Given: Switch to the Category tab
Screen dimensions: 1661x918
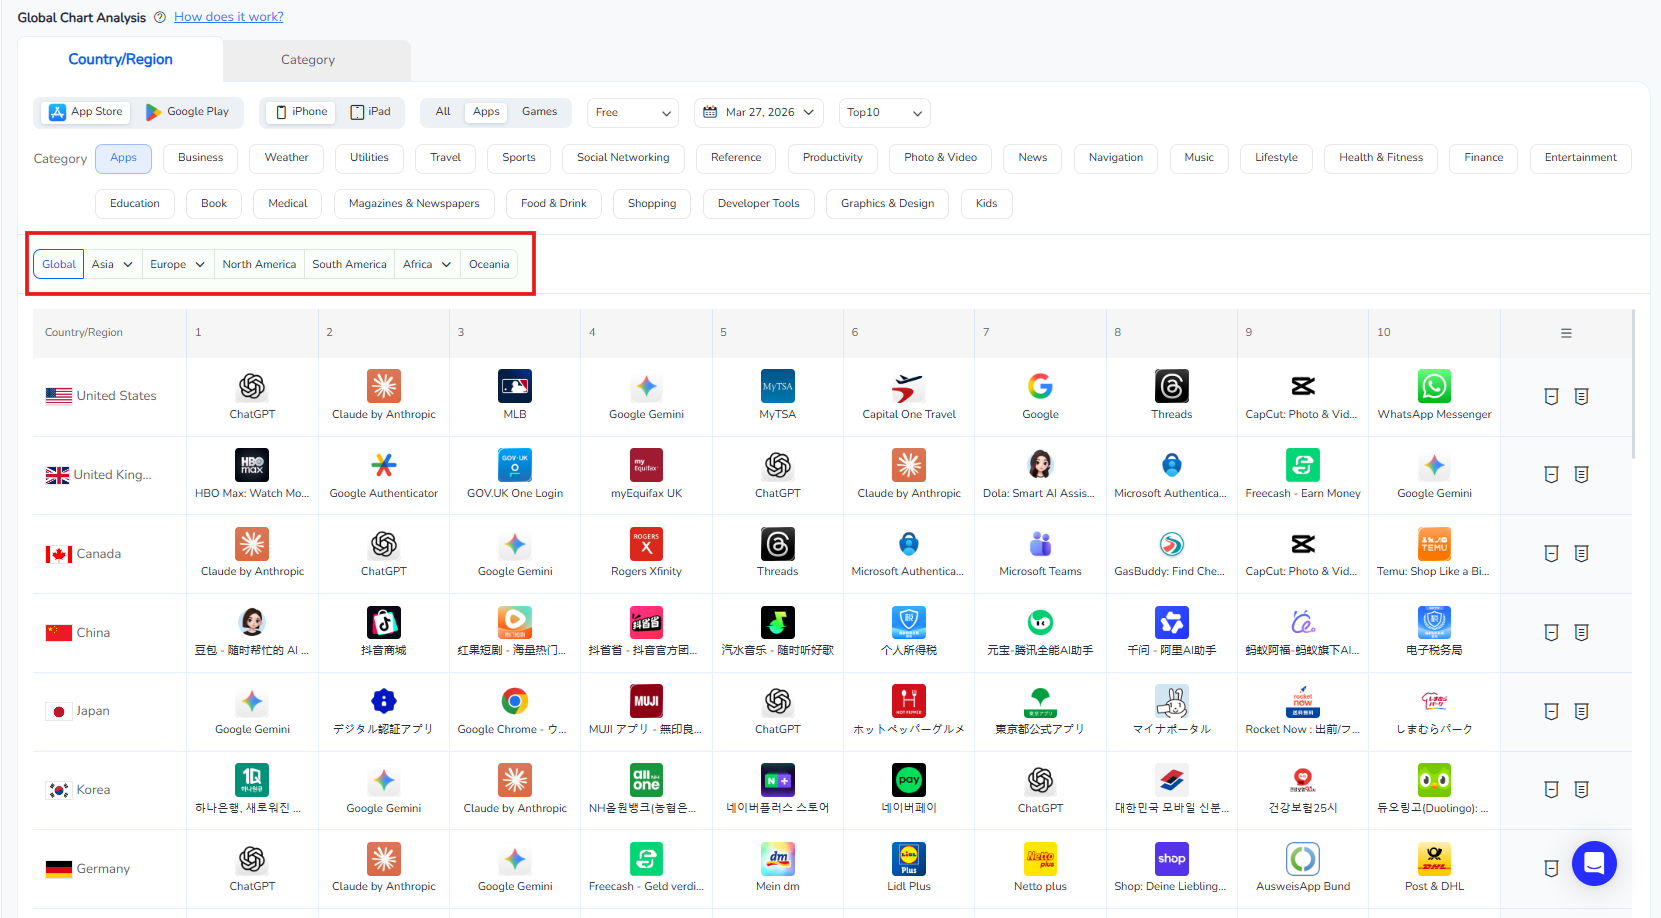Looking at the screenshot, I should pos(308,60).
